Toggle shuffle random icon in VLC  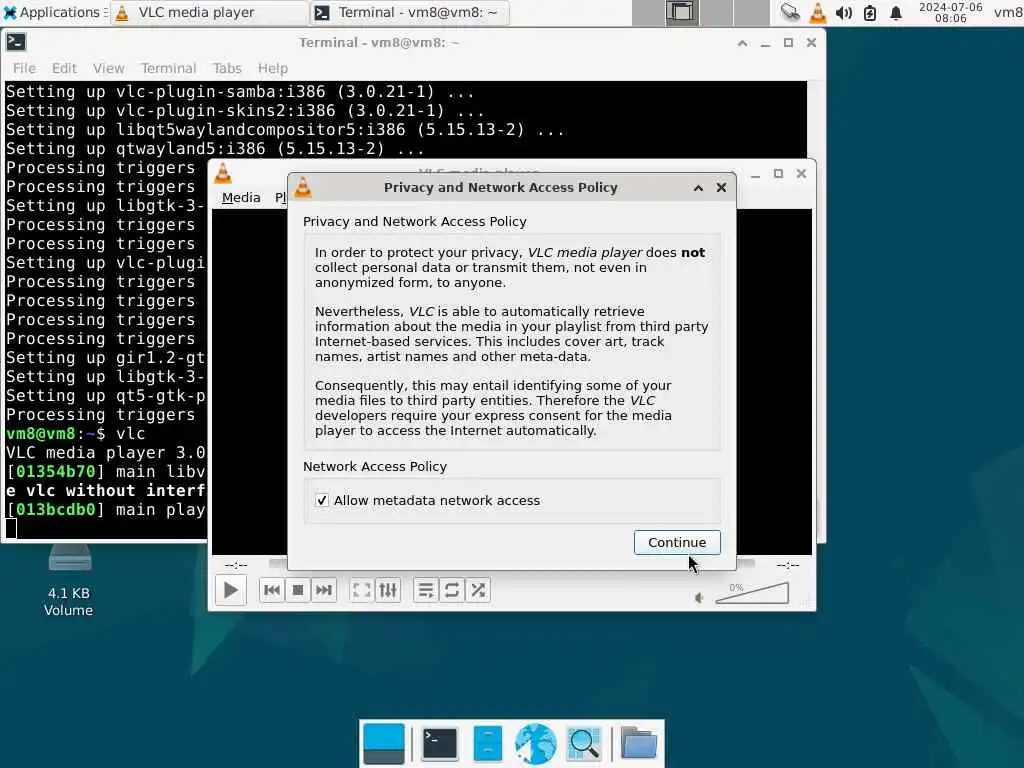coord(478,590)
